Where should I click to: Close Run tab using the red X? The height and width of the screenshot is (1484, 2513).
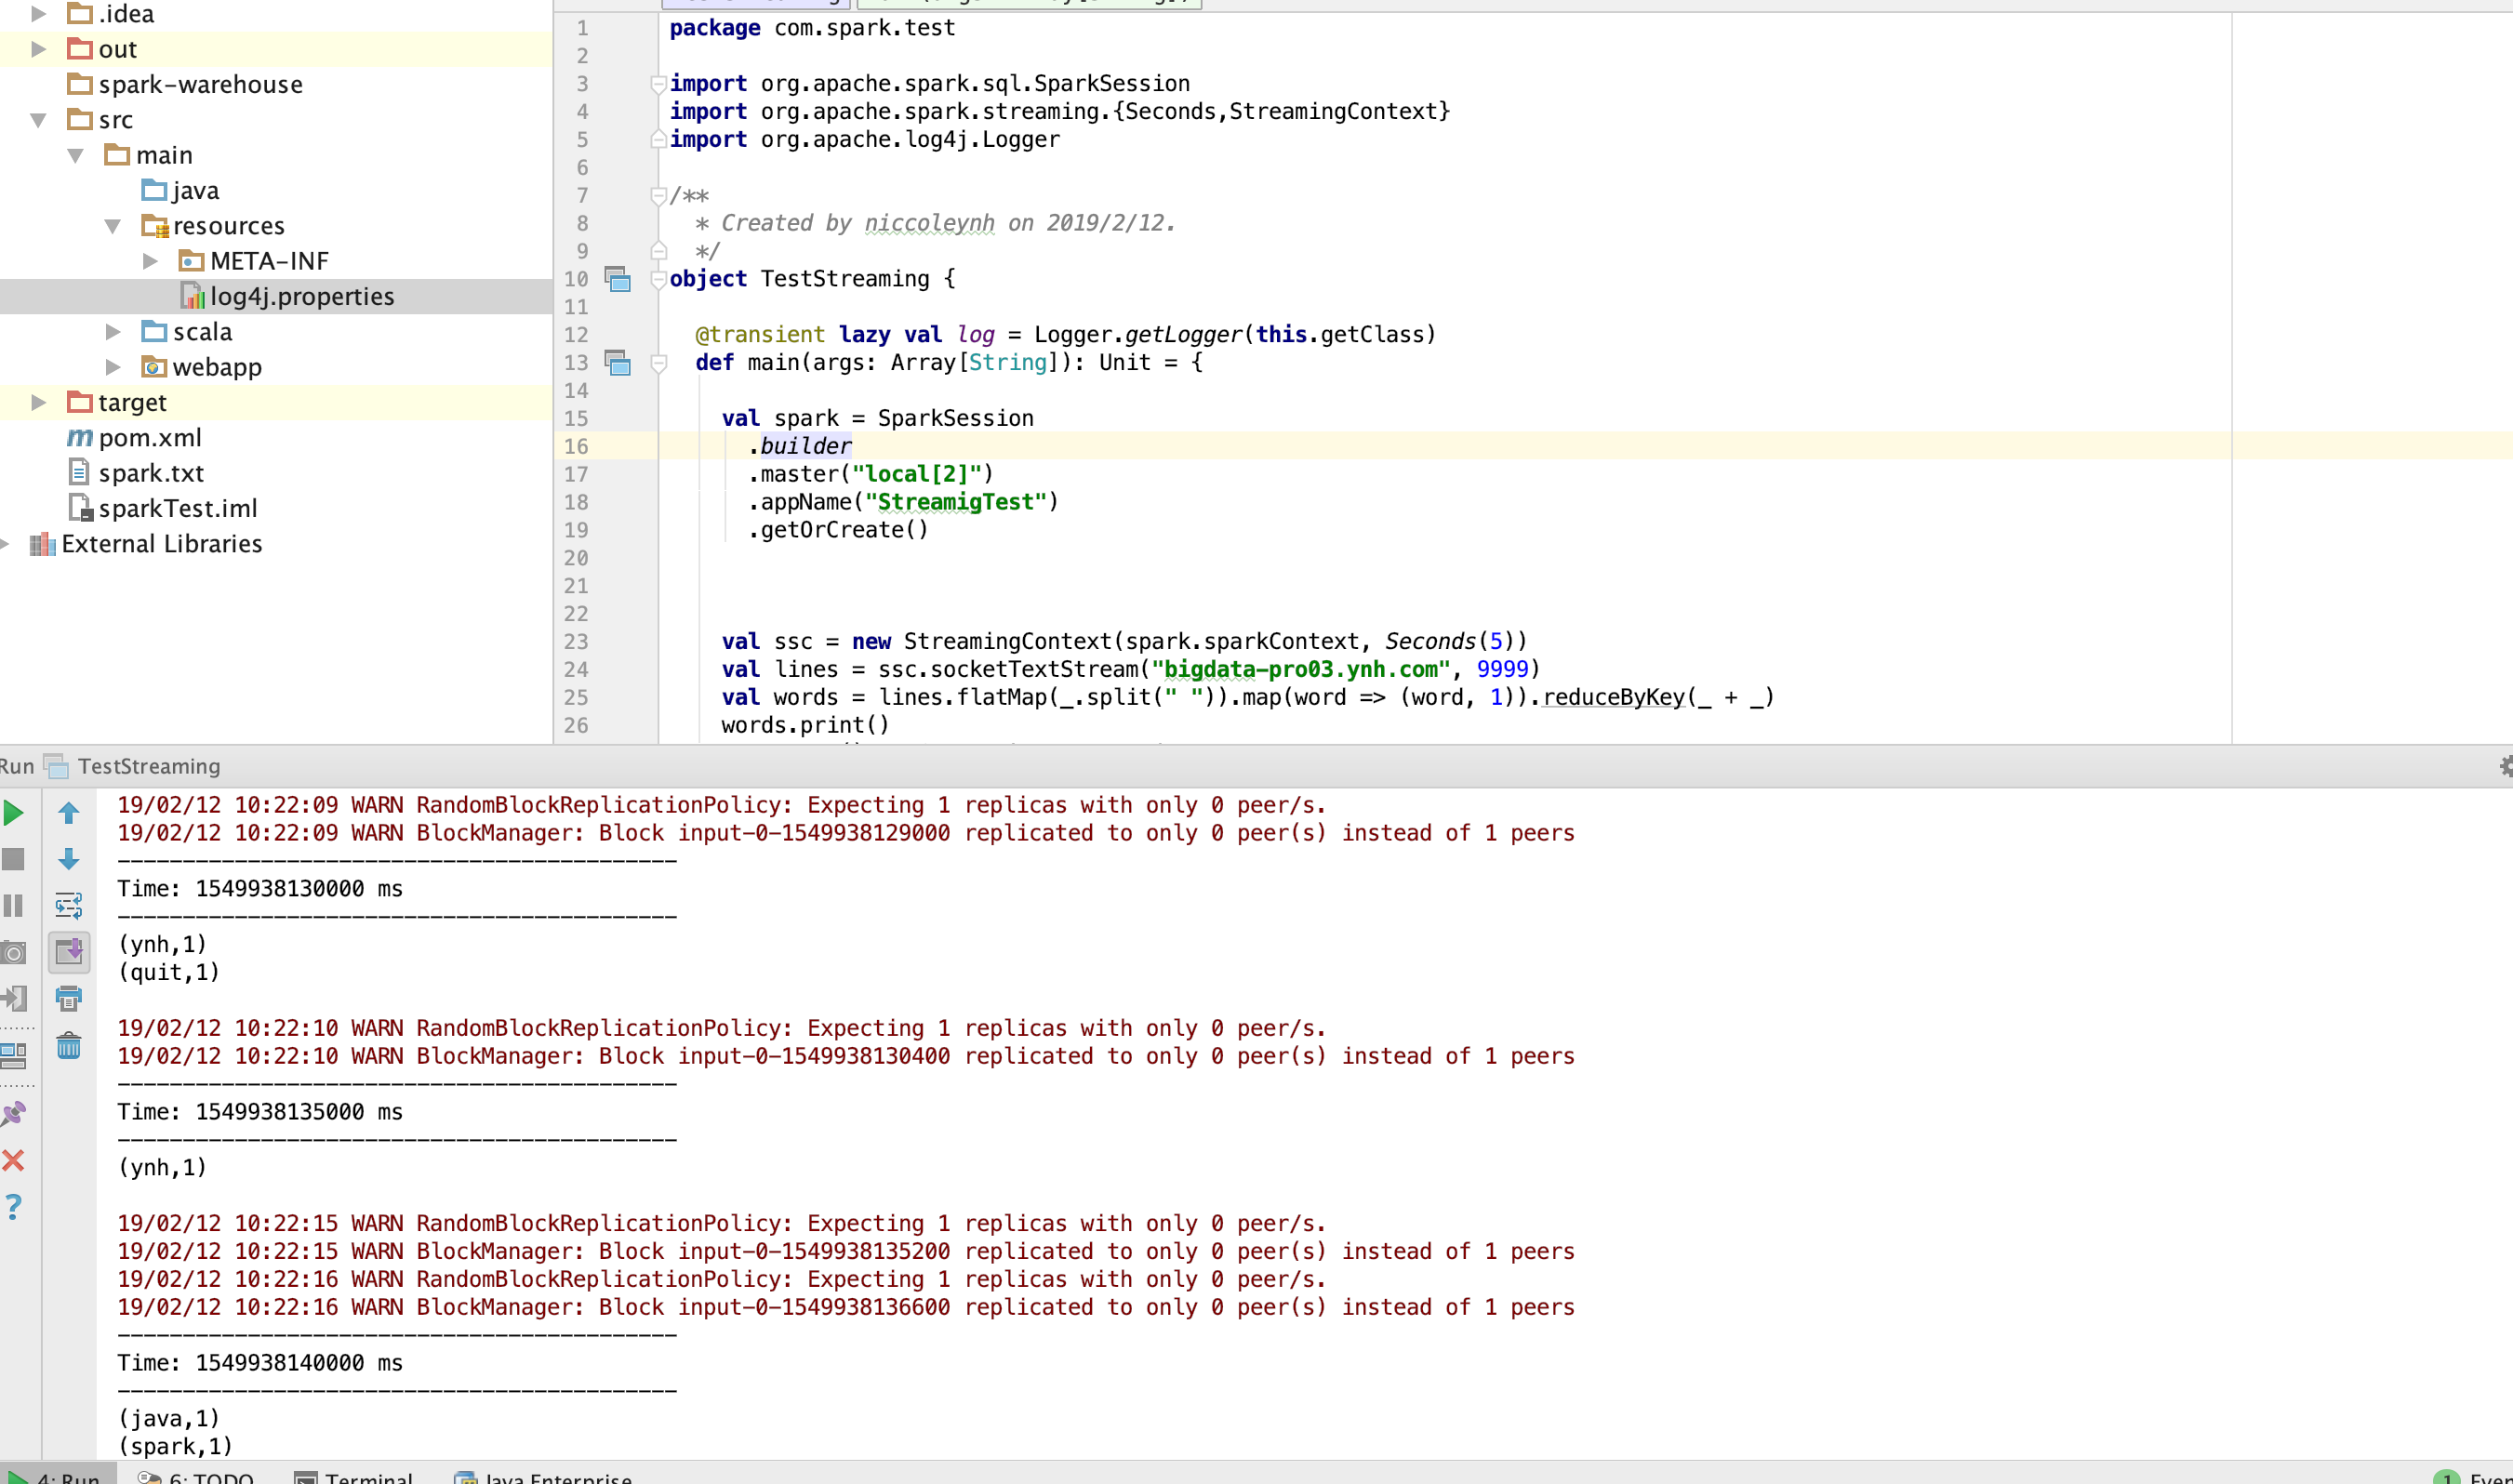tap(14, 1160)
